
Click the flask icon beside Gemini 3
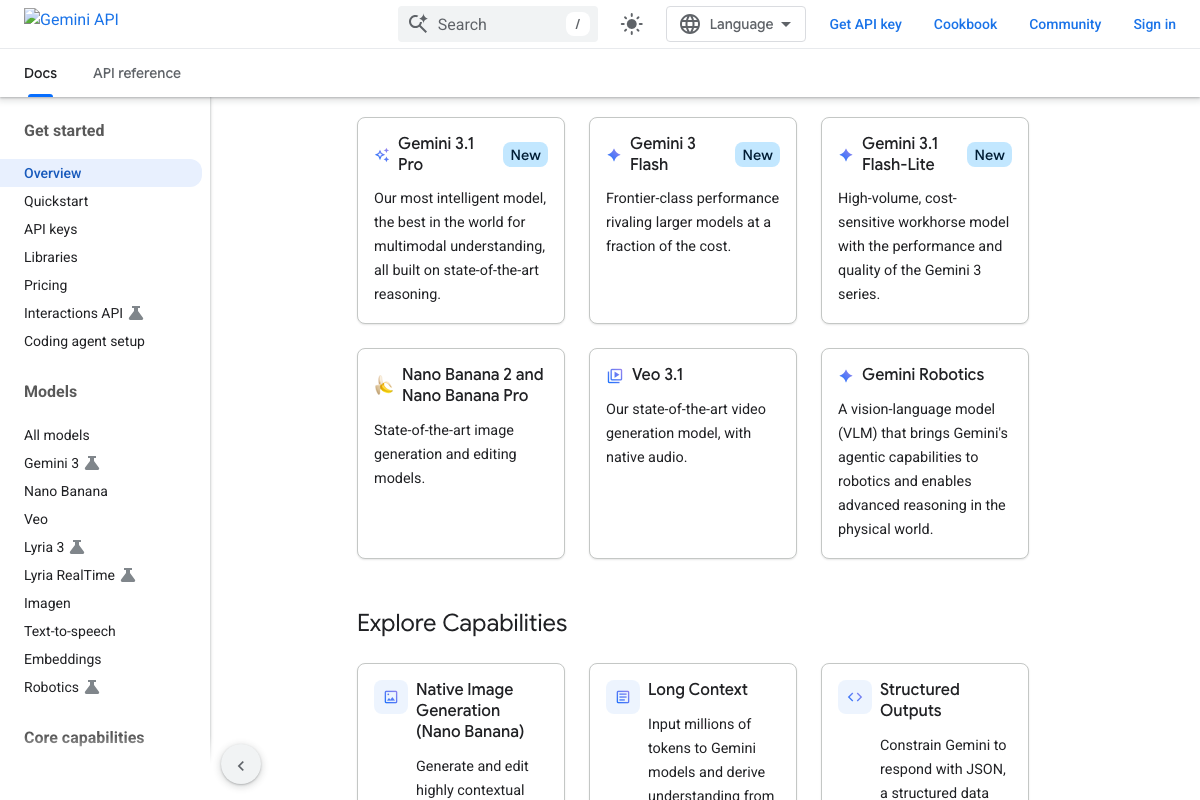[92, 463]
